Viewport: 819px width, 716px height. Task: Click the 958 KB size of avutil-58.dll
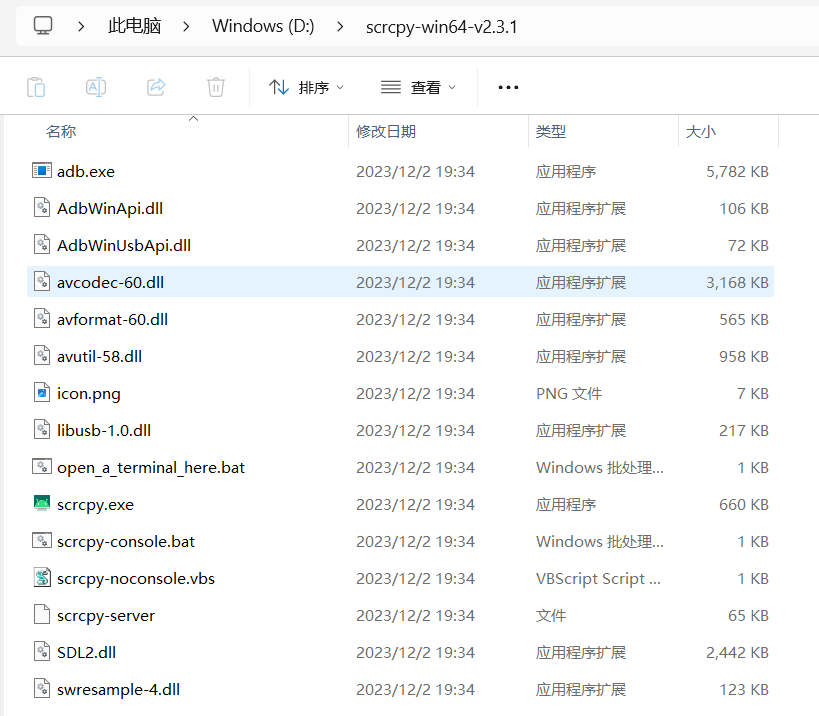(744, 357)
